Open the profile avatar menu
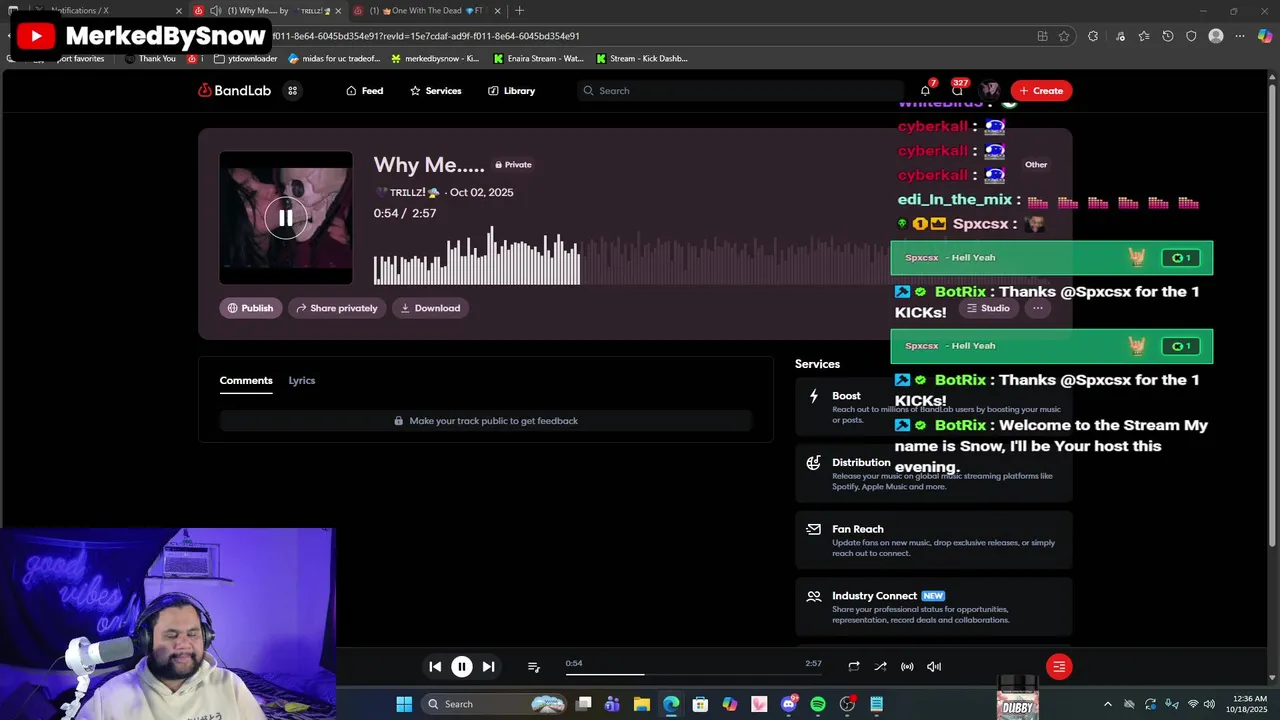 click(990, 91)
